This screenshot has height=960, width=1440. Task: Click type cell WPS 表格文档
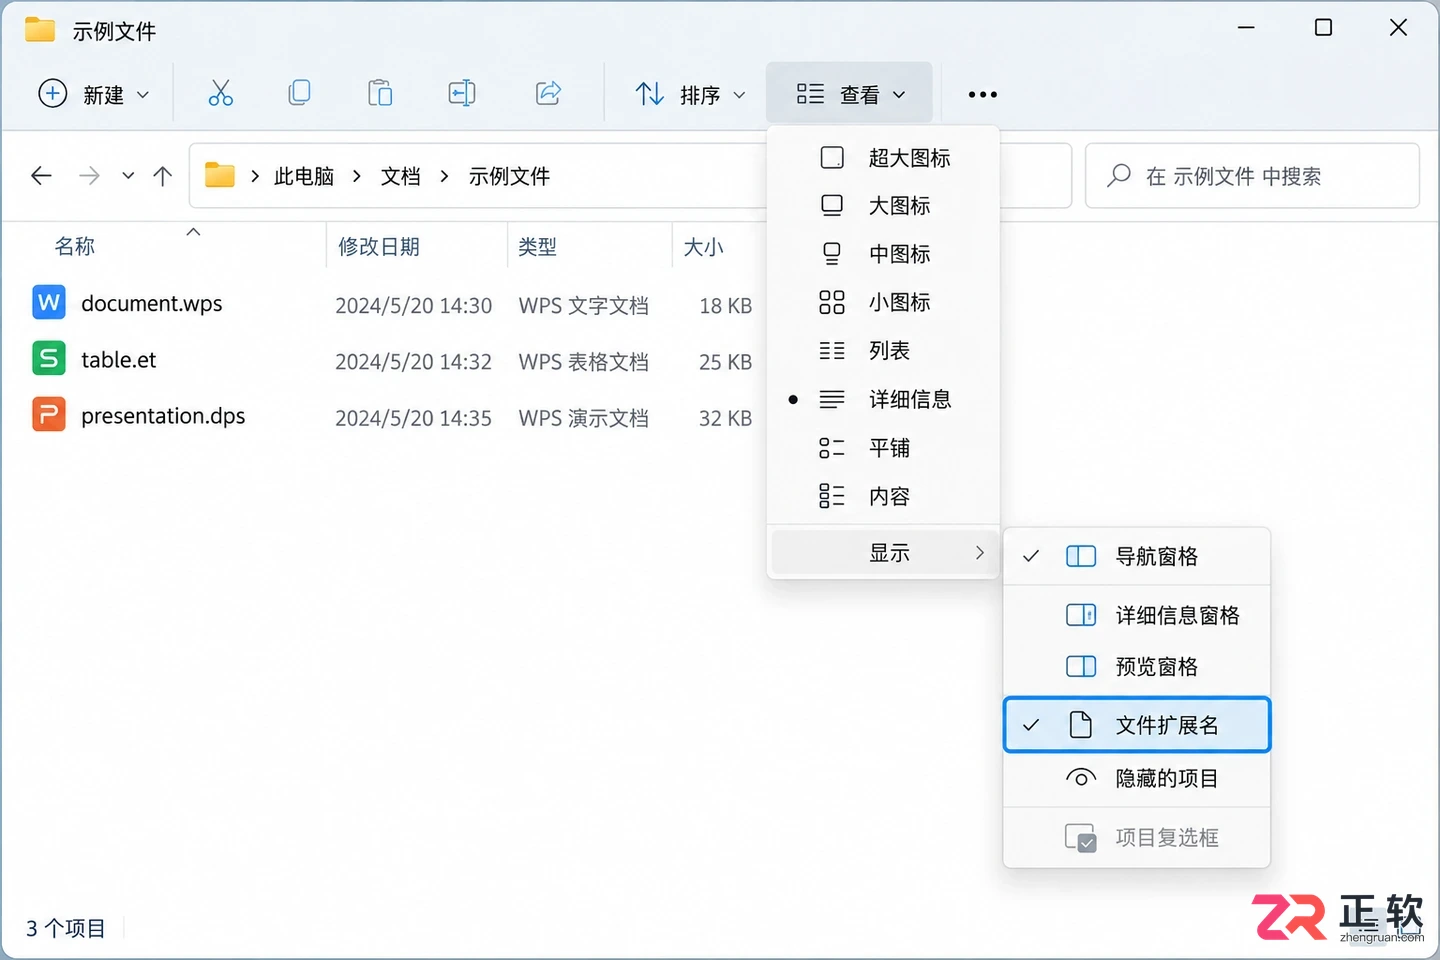click(583, 362)
